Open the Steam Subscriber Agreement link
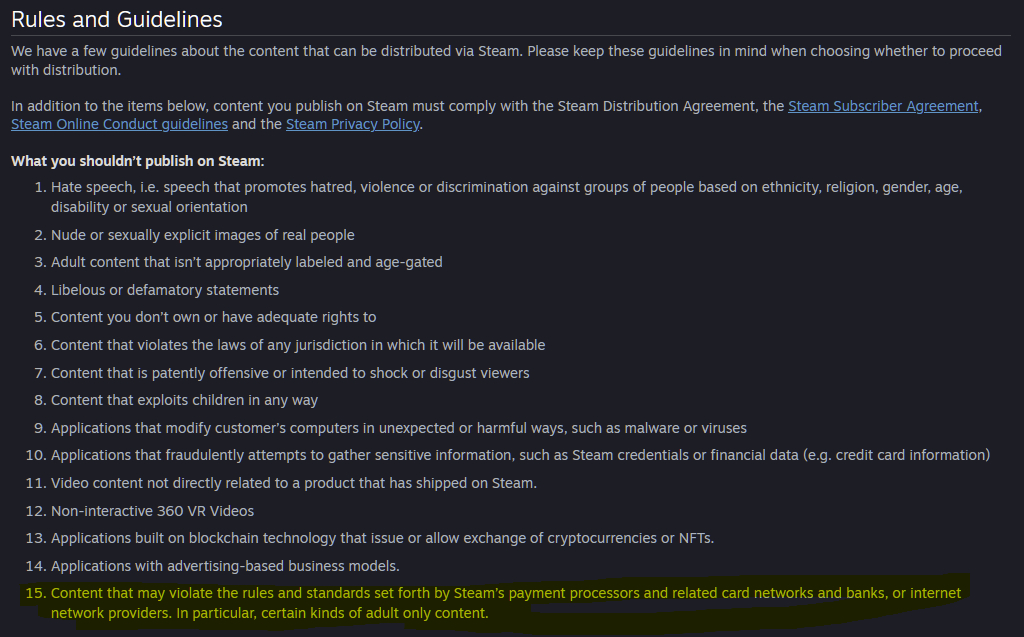Image resolution: width=1024 pixels, height=637 pixels. click(883, 106)
